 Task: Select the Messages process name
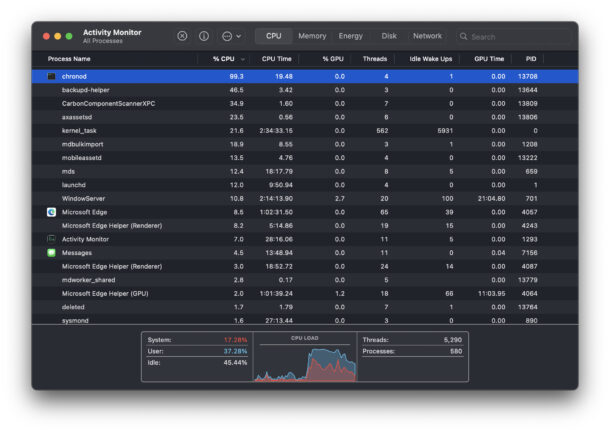(x=77, y=253)
